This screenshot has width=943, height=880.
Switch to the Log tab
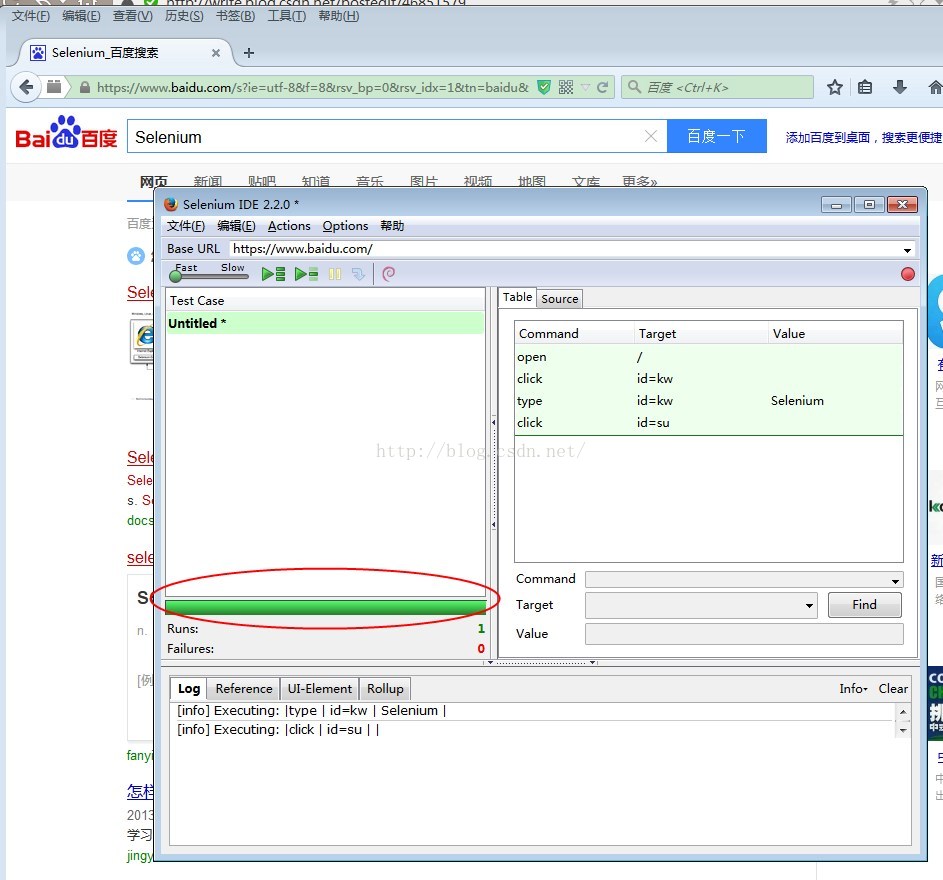pos(189,689)
